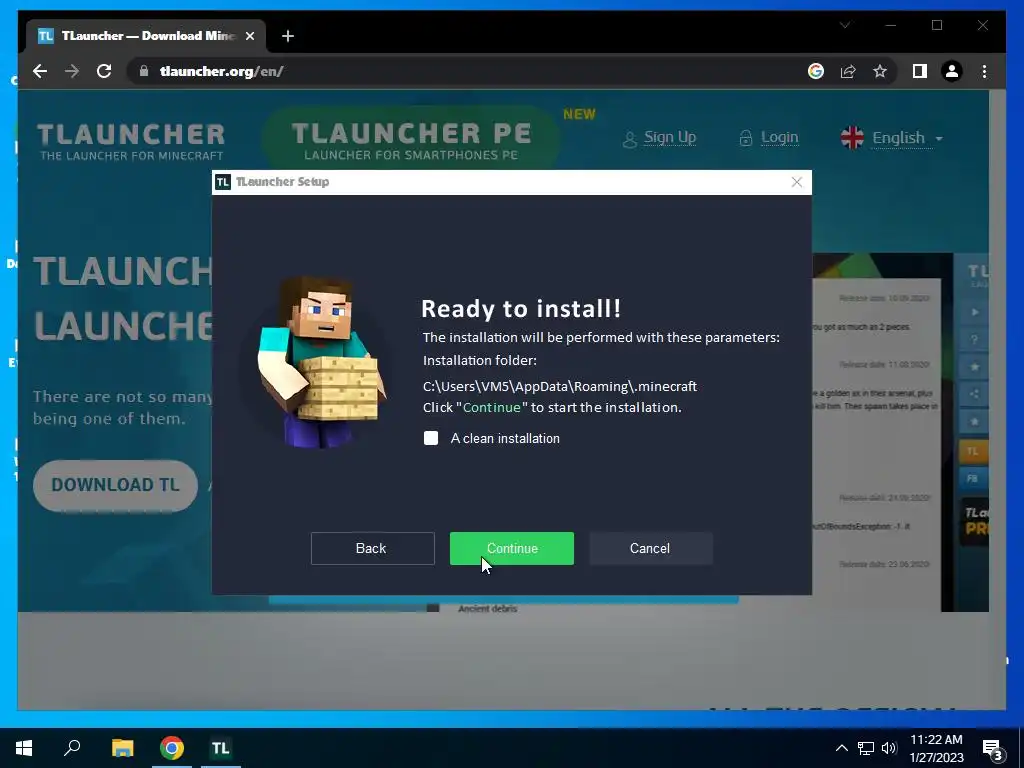Open taskbar search
1024x768 pixels.
(x=72, y=748)
